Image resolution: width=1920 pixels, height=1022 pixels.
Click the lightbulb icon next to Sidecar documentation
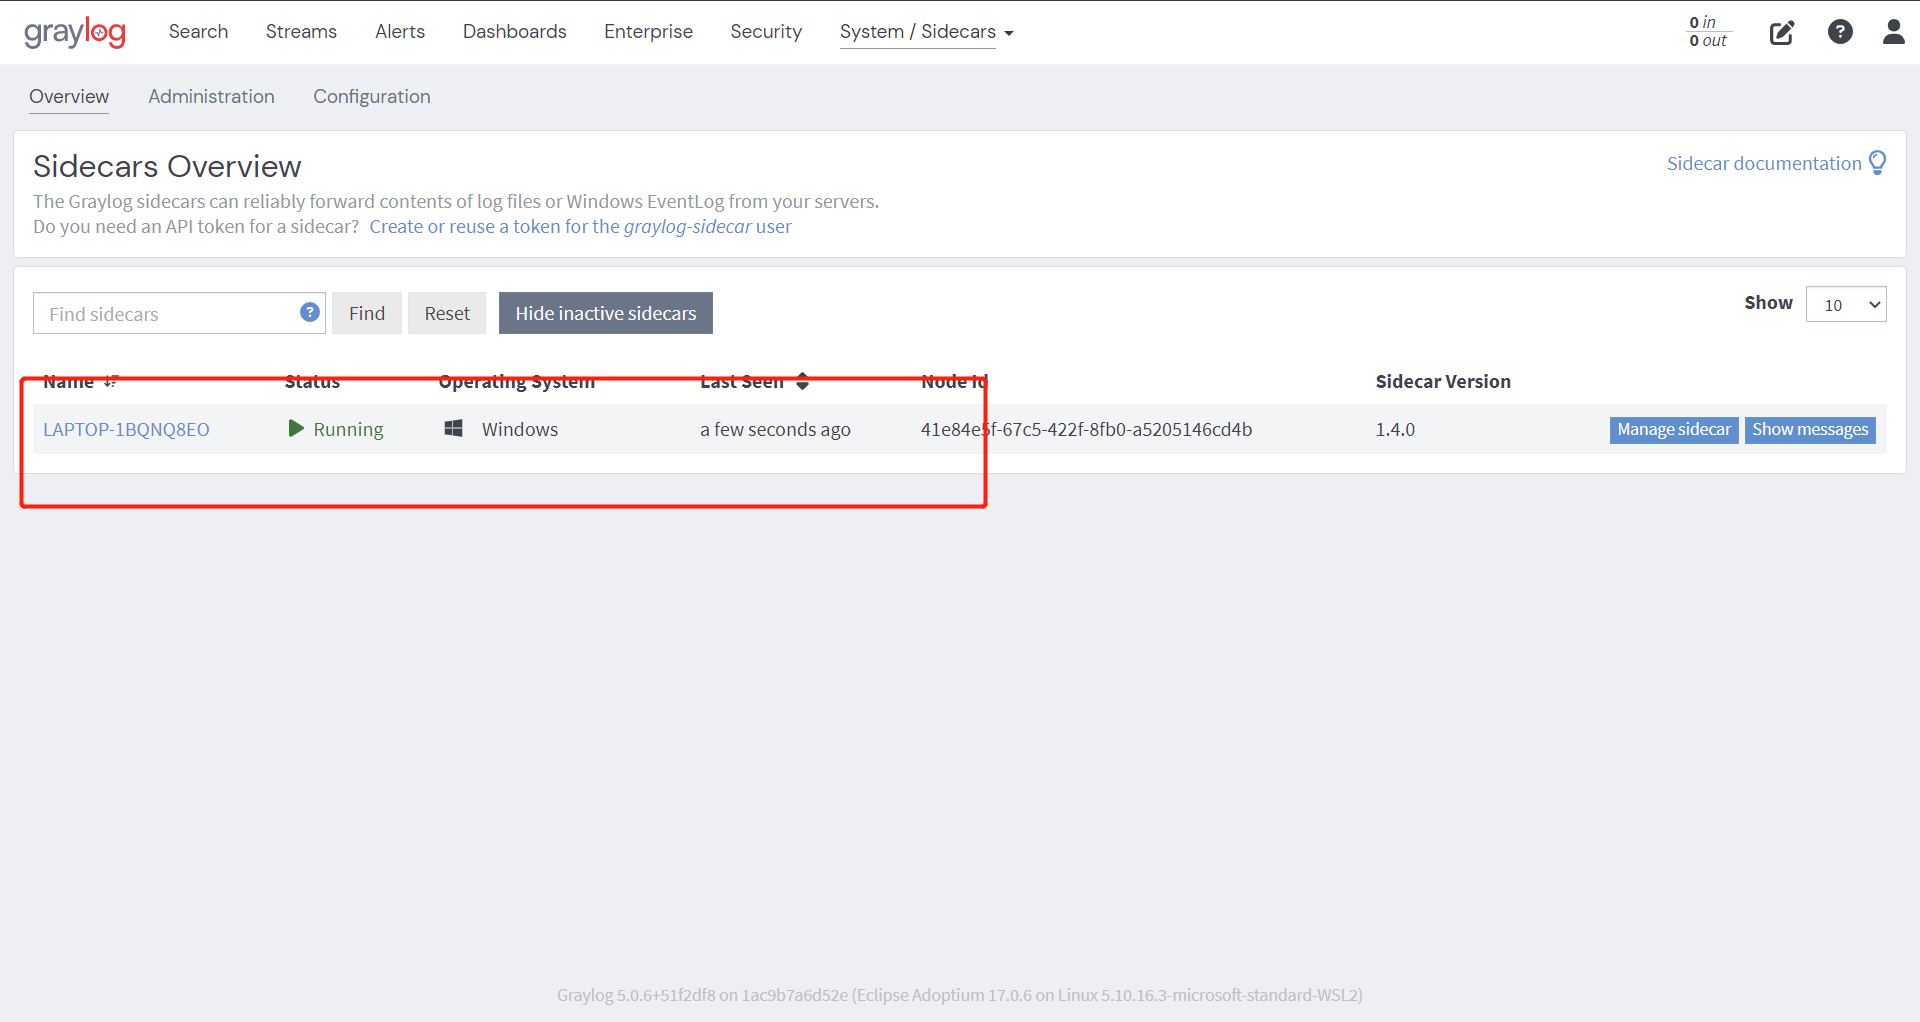pos(1878,162)
